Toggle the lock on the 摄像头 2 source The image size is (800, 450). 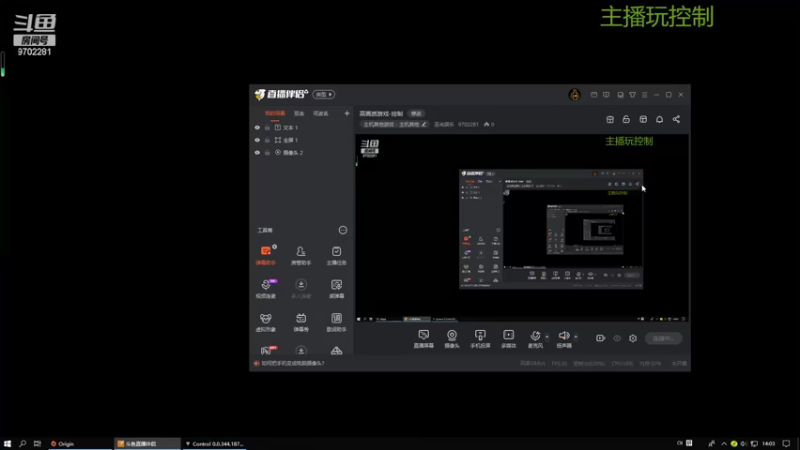(267, 153)
